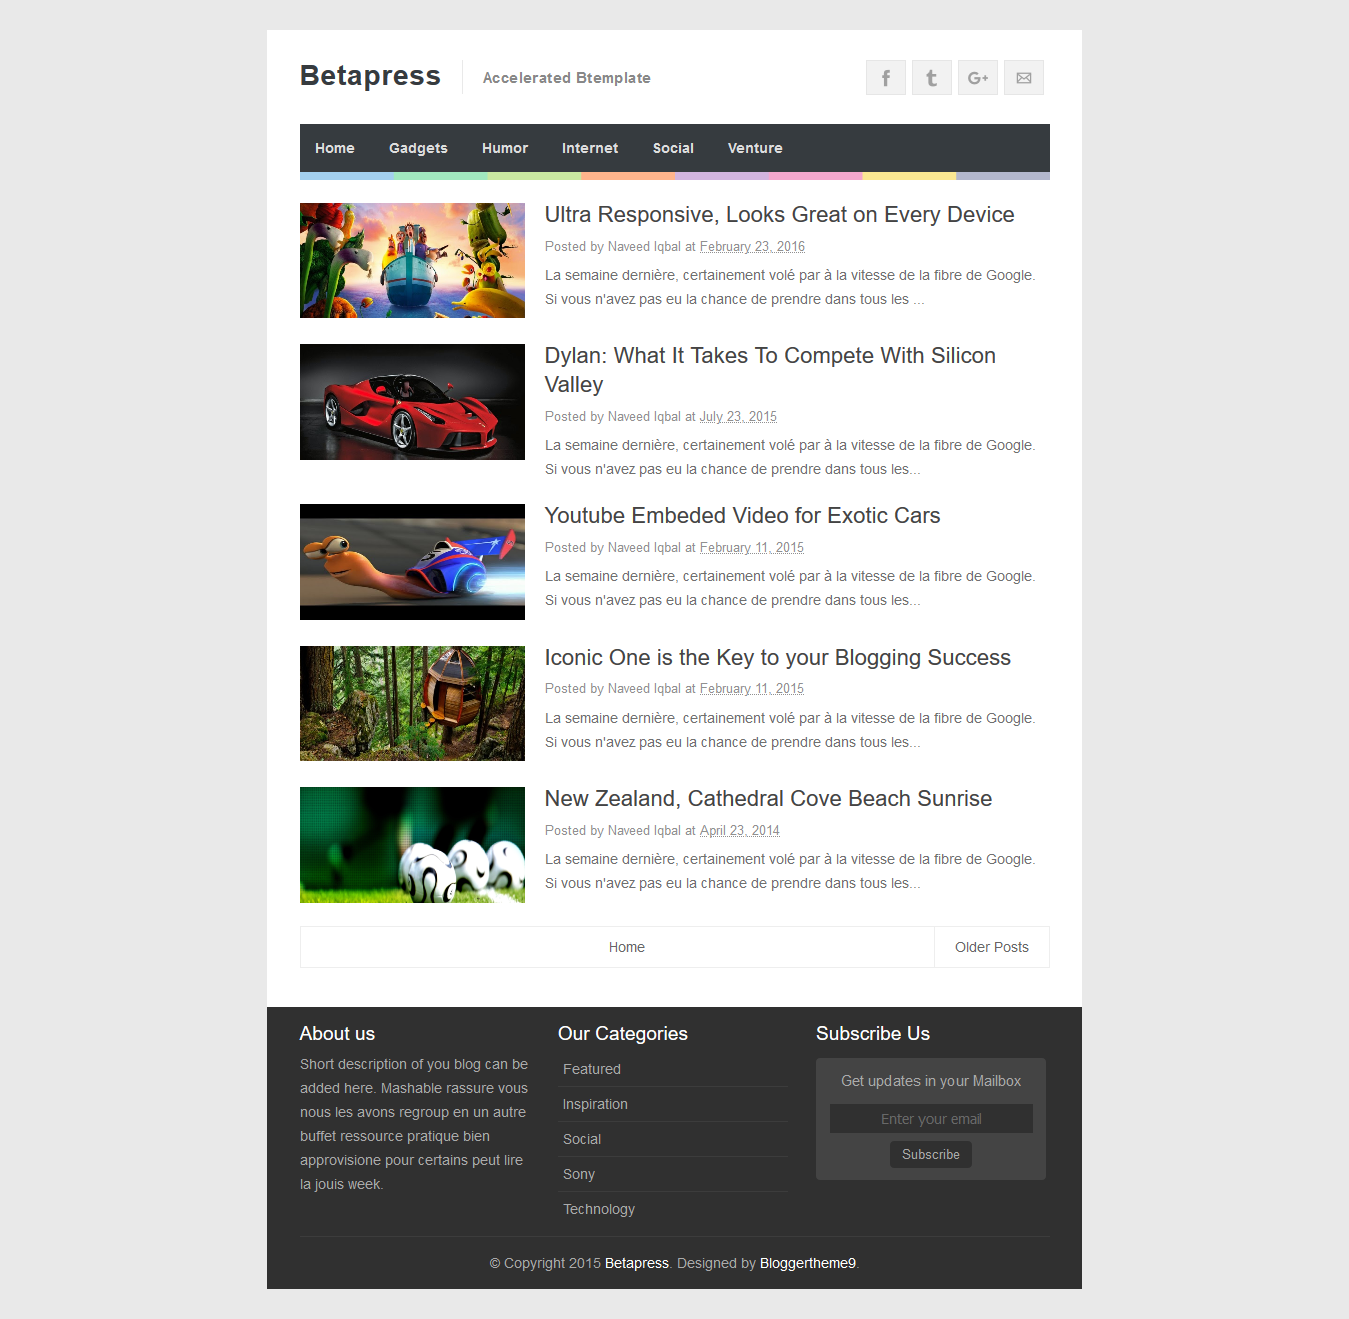The image size is (1349, 1319).
Task: Click the red Ferrari thumbnail
Action: [412, 402]
